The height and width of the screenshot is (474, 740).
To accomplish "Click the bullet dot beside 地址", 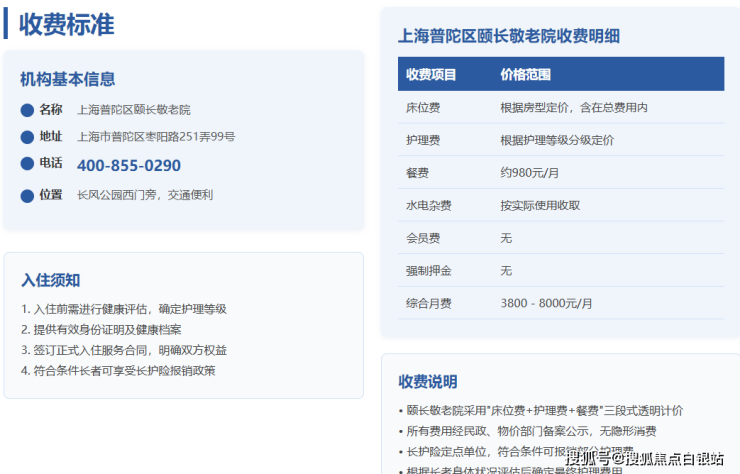I will tap(27, 137).
